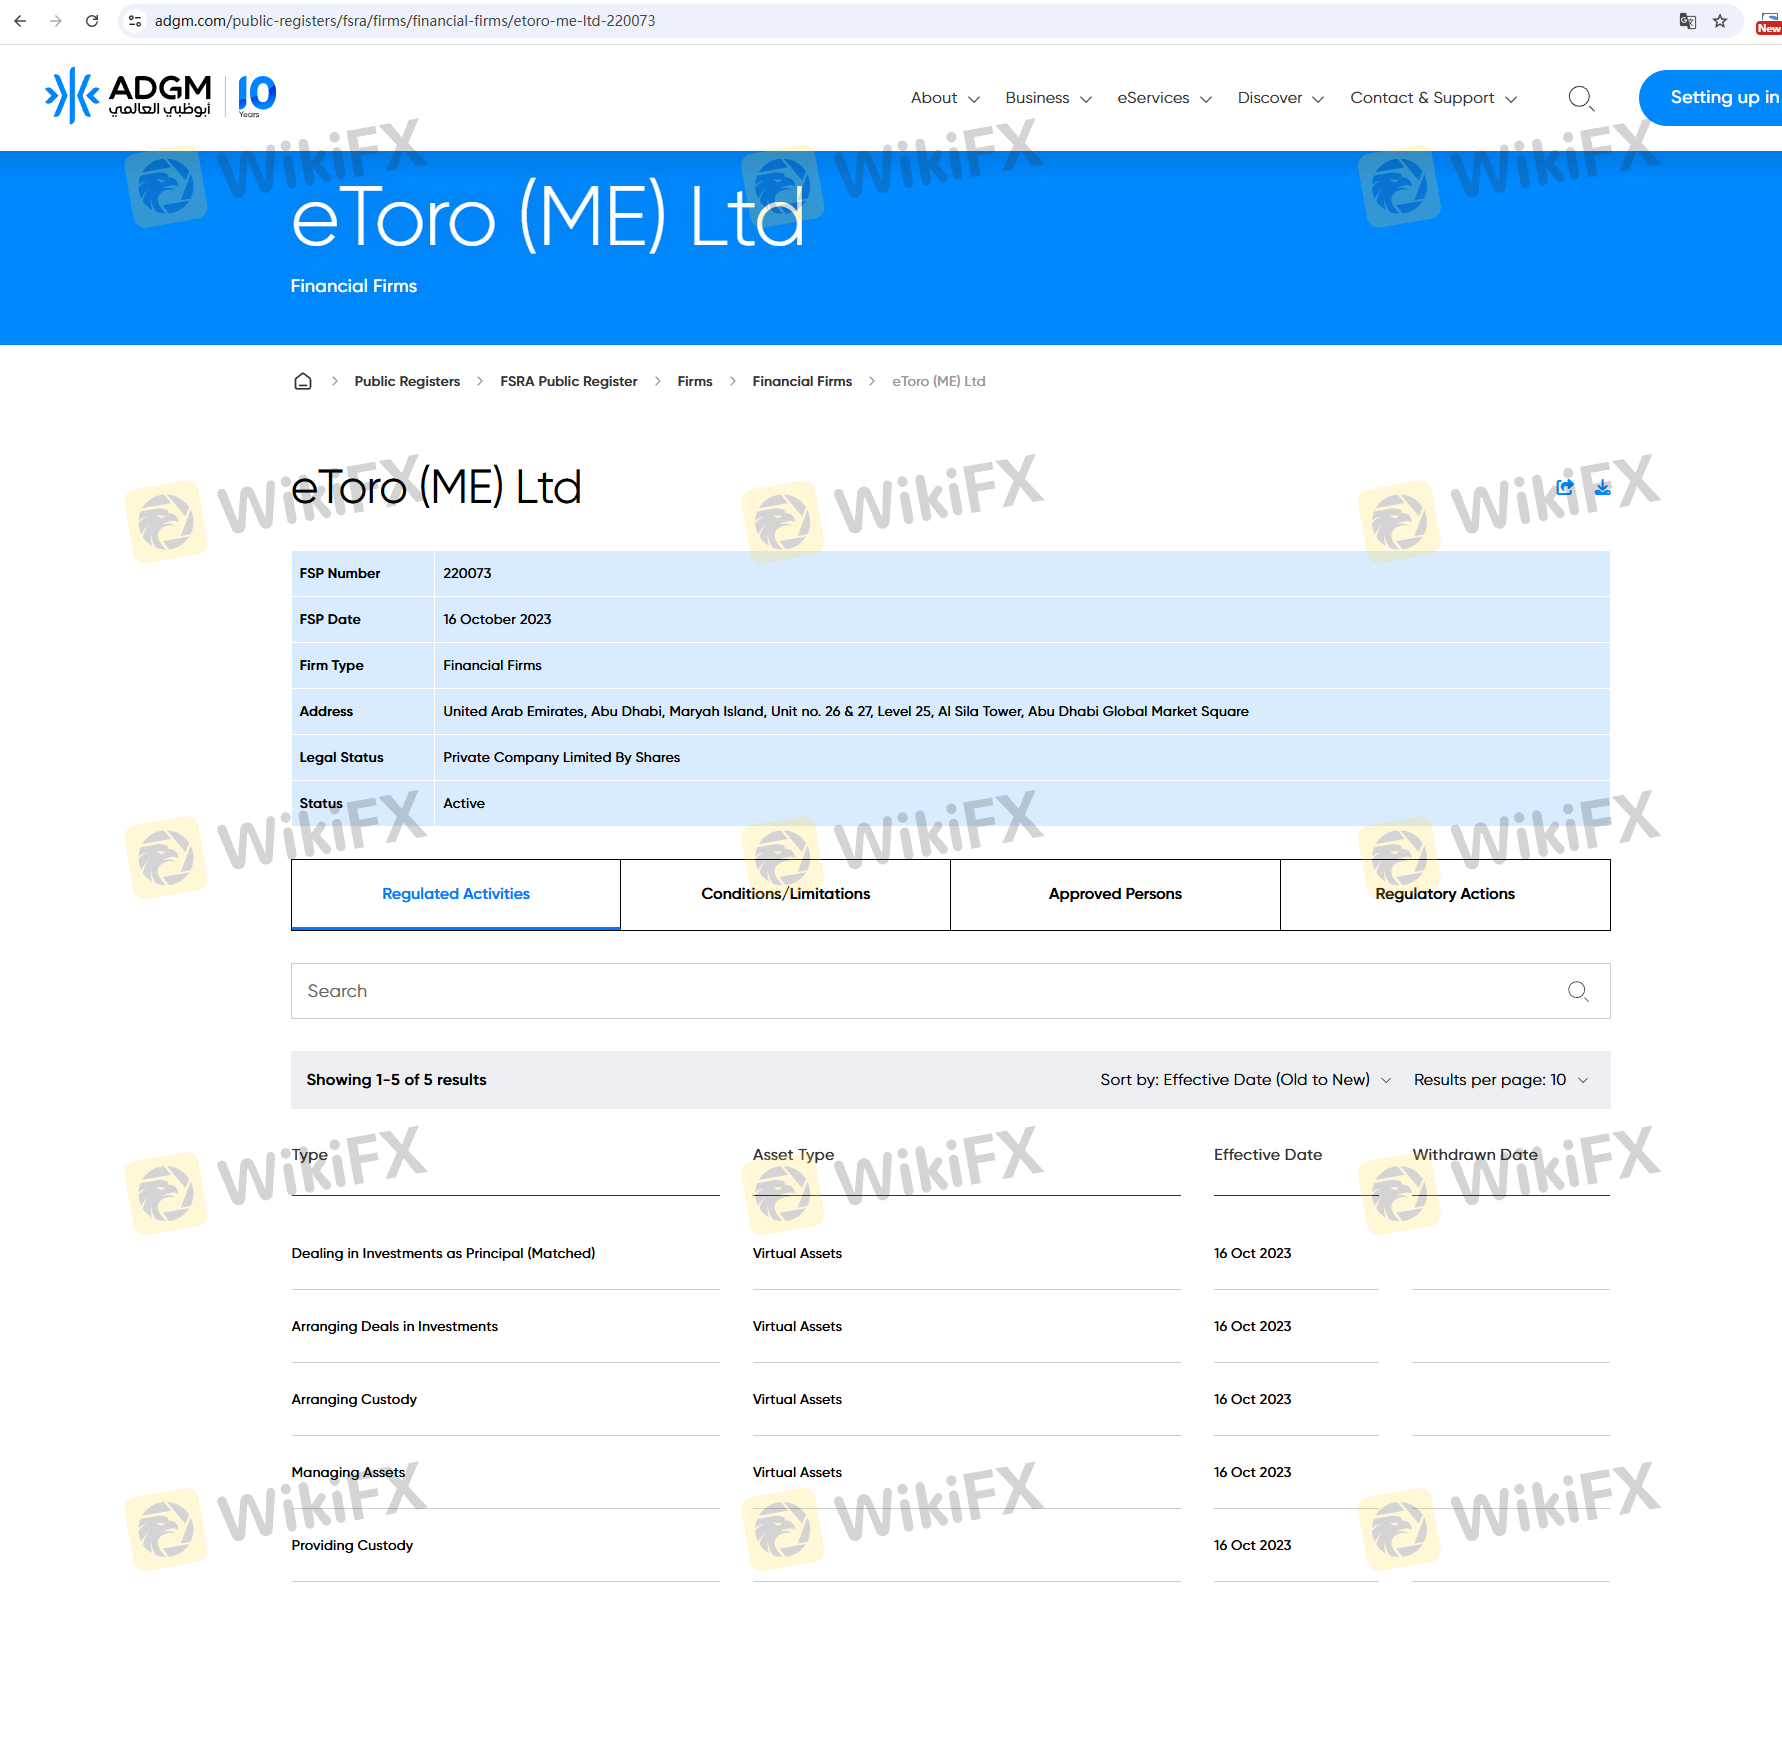1782x1746 pixels.
Task: Open the Sort by Effective Date dropdown
Action: 1245,1080
